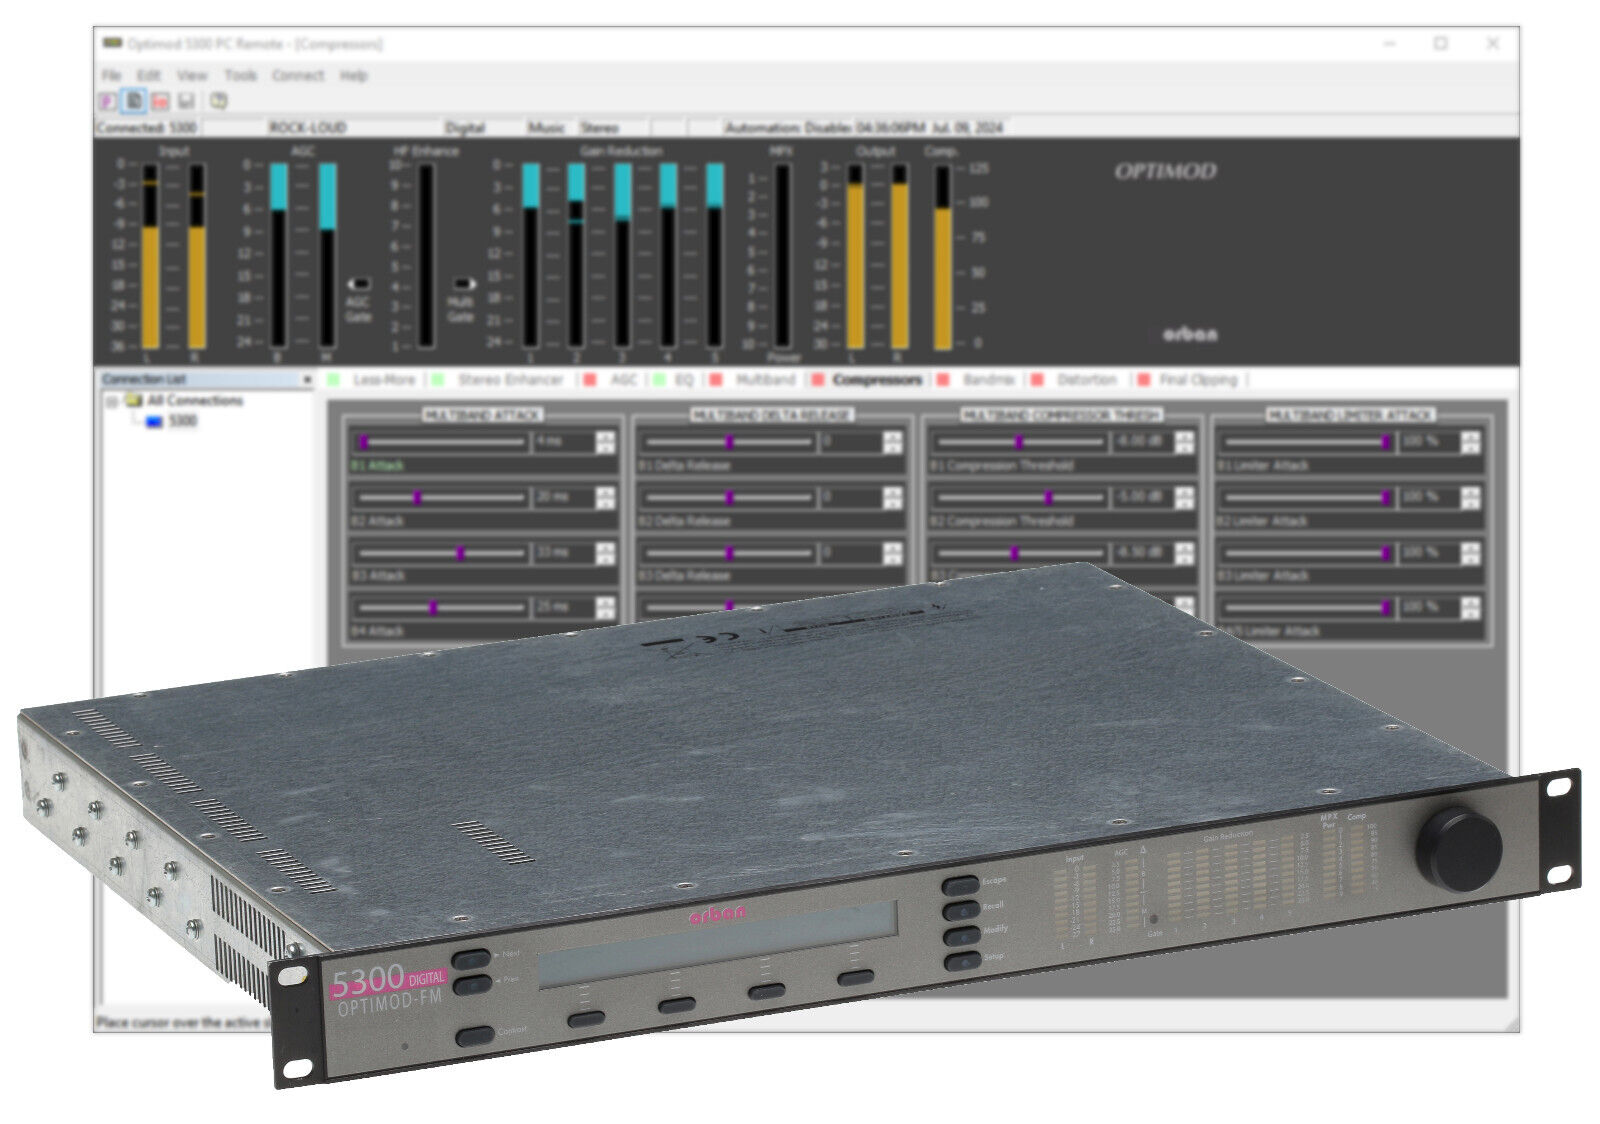Select the blue 5300 connection icon in tree

[x=154, y=421]
